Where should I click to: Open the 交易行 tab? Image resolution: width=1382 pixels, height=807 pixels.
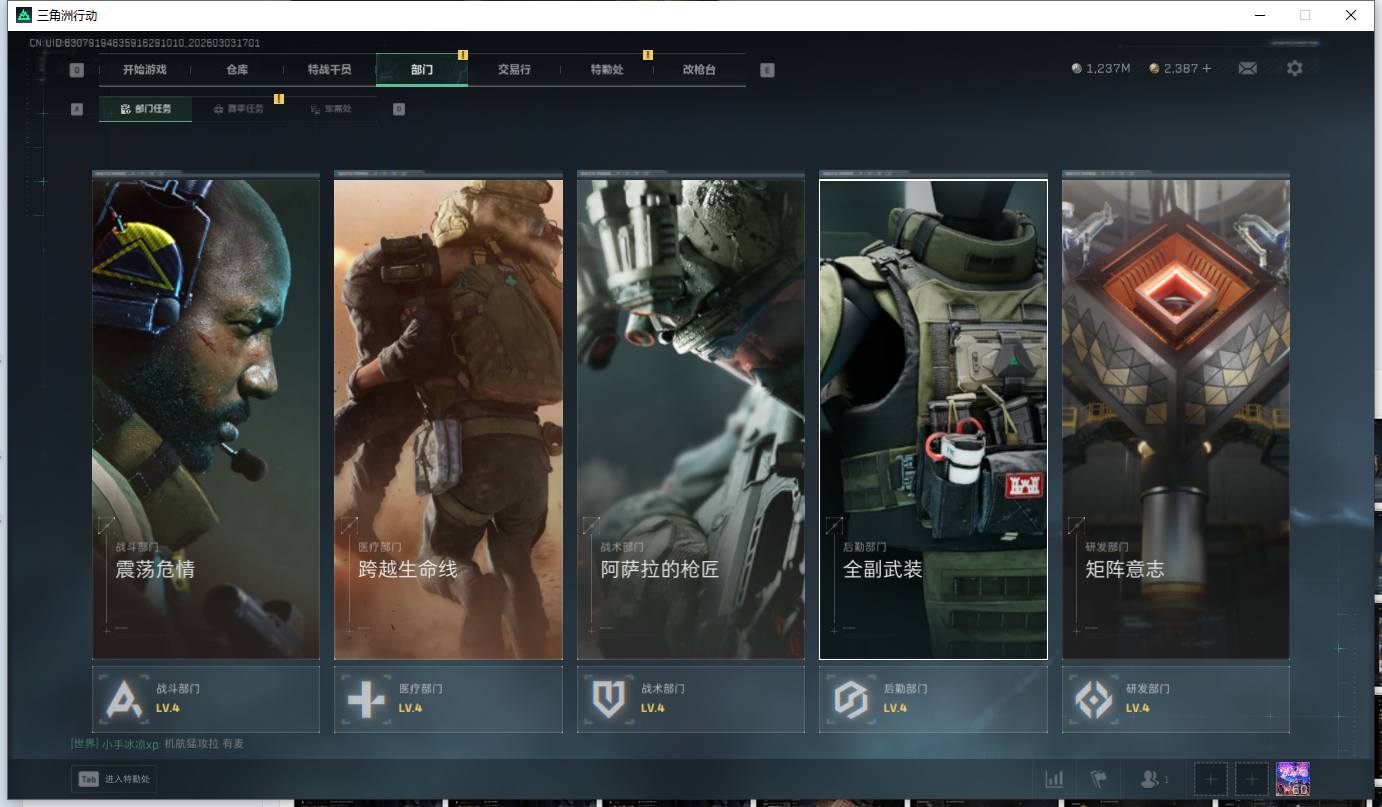click(x=514, y=70)
